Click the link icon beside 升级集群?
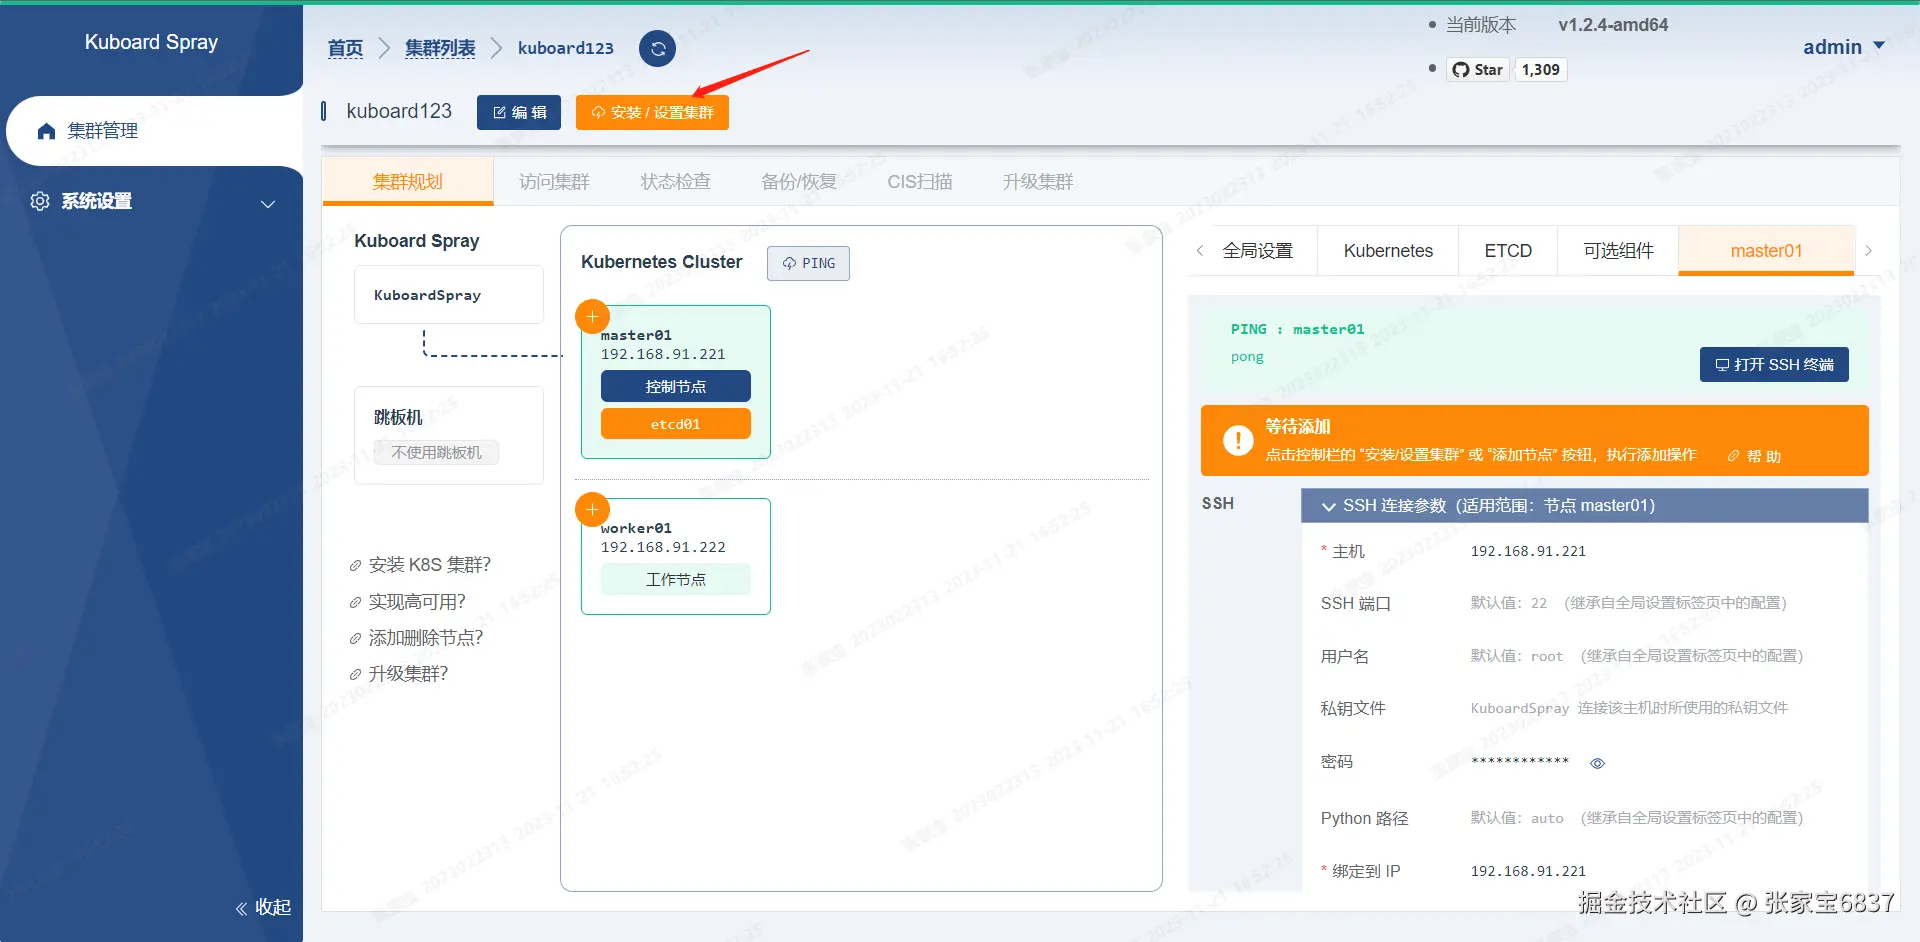Screen dimensions: 1920x942 coord(355,674)
